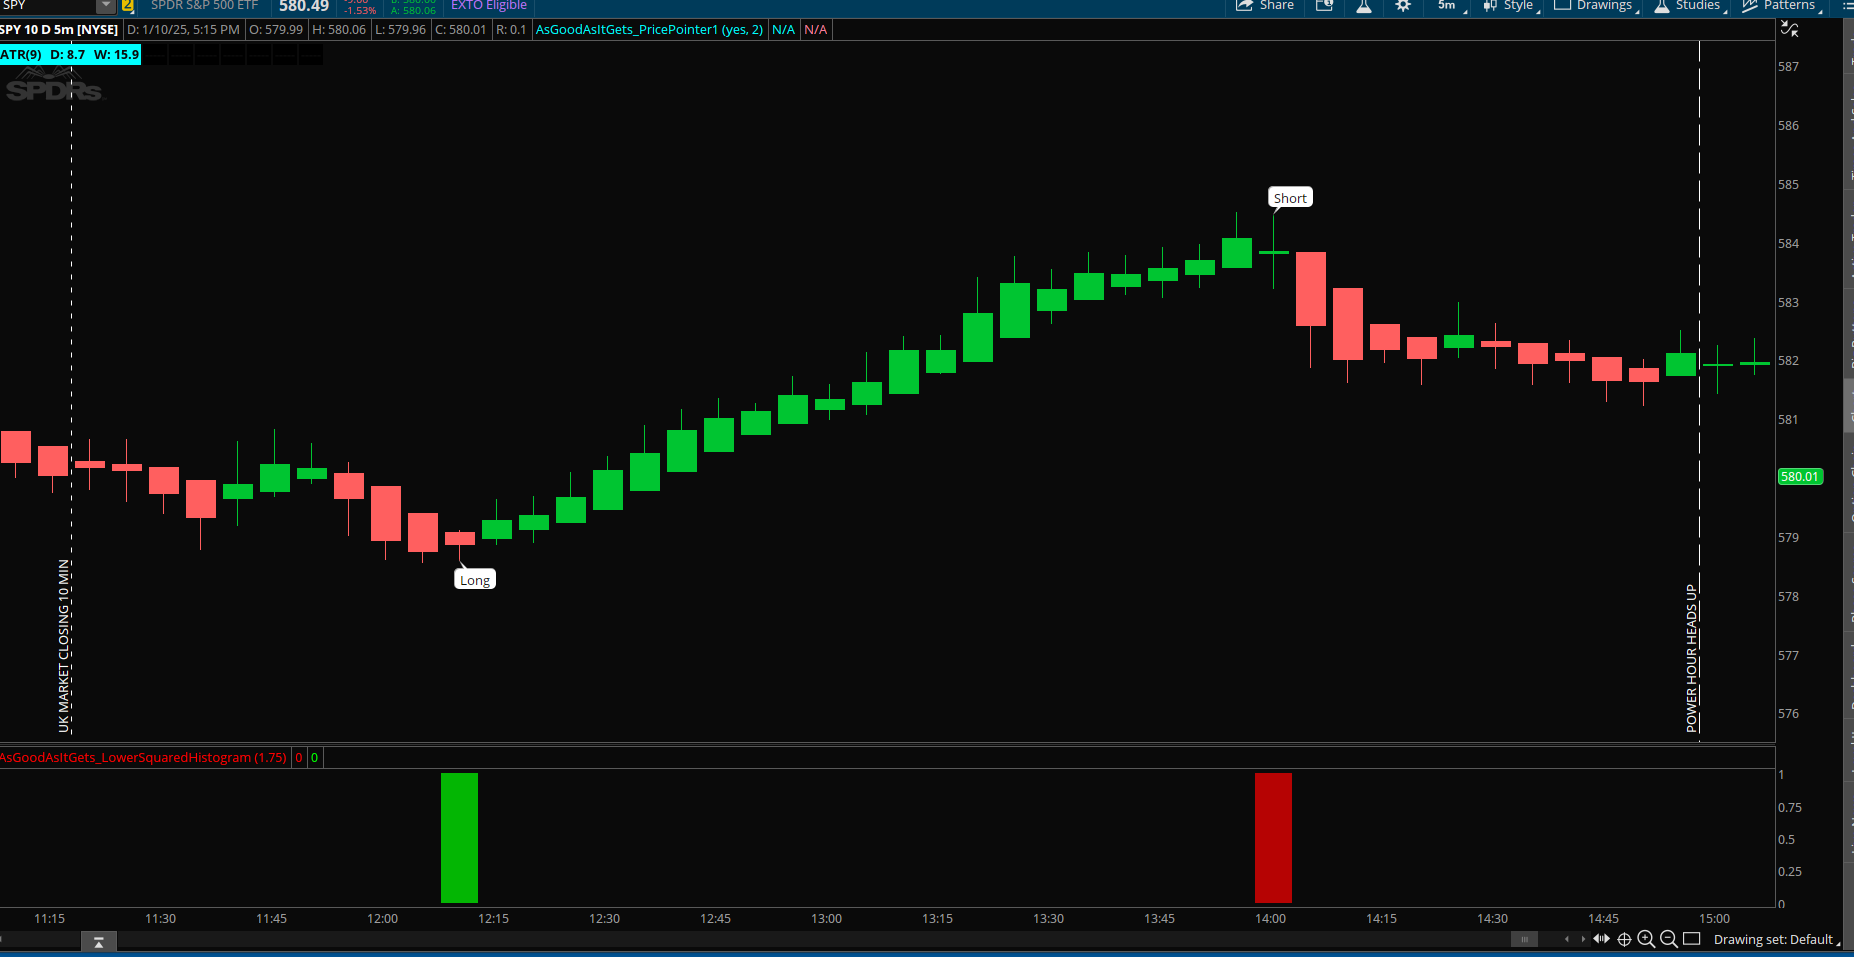Activate the pan crosshair icon
The image size is (1854, 957).
click(x=1624, y=939)
